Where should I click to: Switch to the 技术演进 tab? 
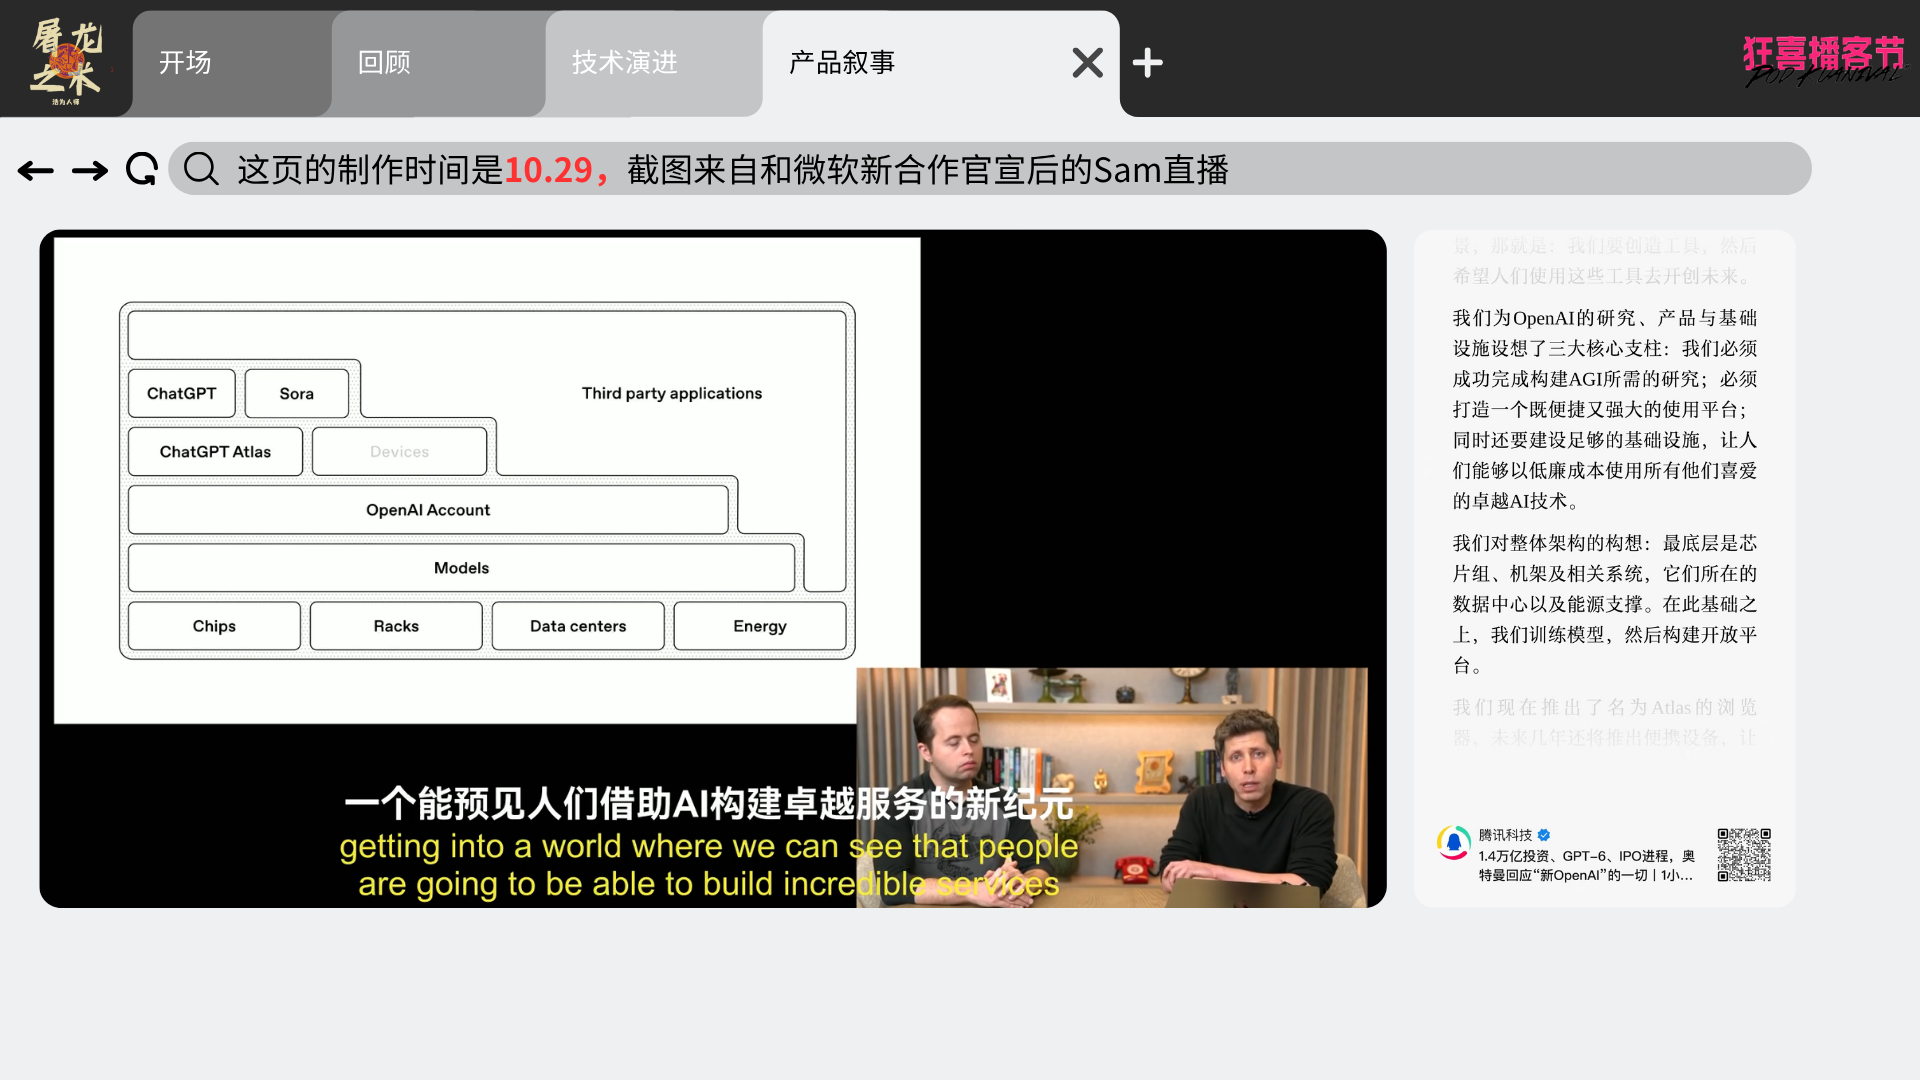point(652,63)
